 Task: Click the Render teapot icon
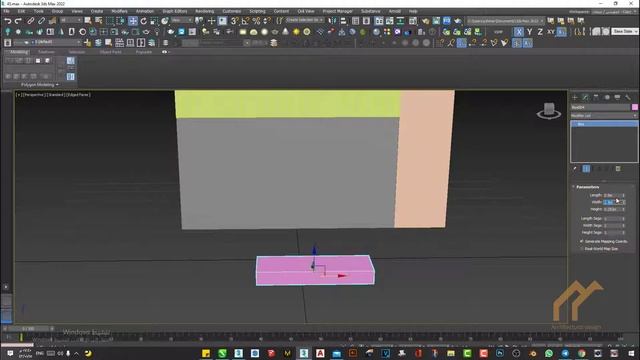pyautogui.click(x=458, y=20)
